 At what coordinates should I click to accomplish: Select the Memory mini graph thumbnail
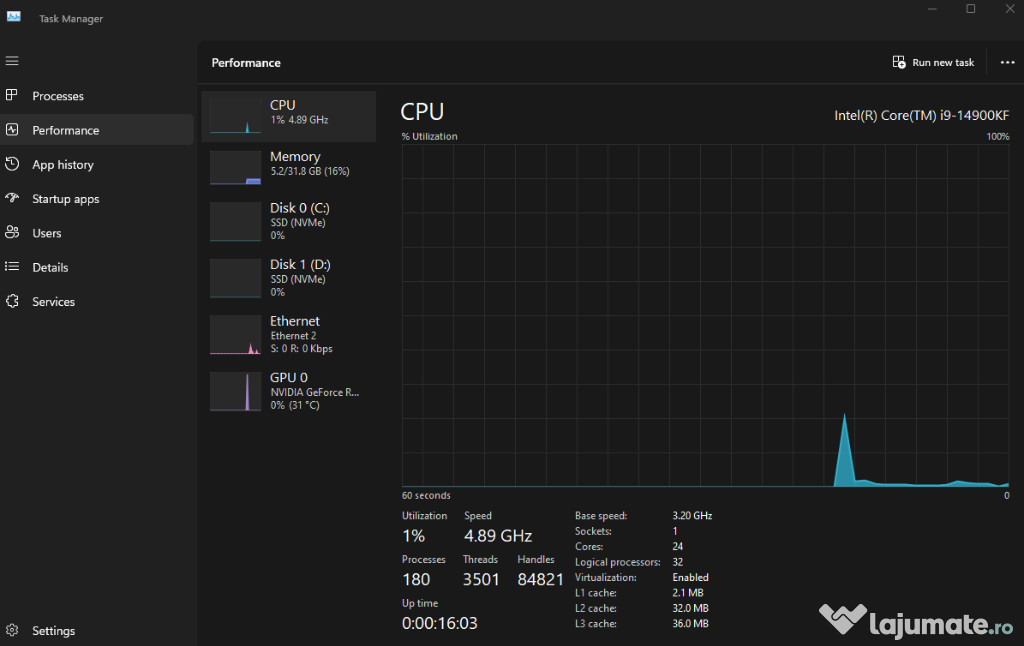click(x=235, y=167)
